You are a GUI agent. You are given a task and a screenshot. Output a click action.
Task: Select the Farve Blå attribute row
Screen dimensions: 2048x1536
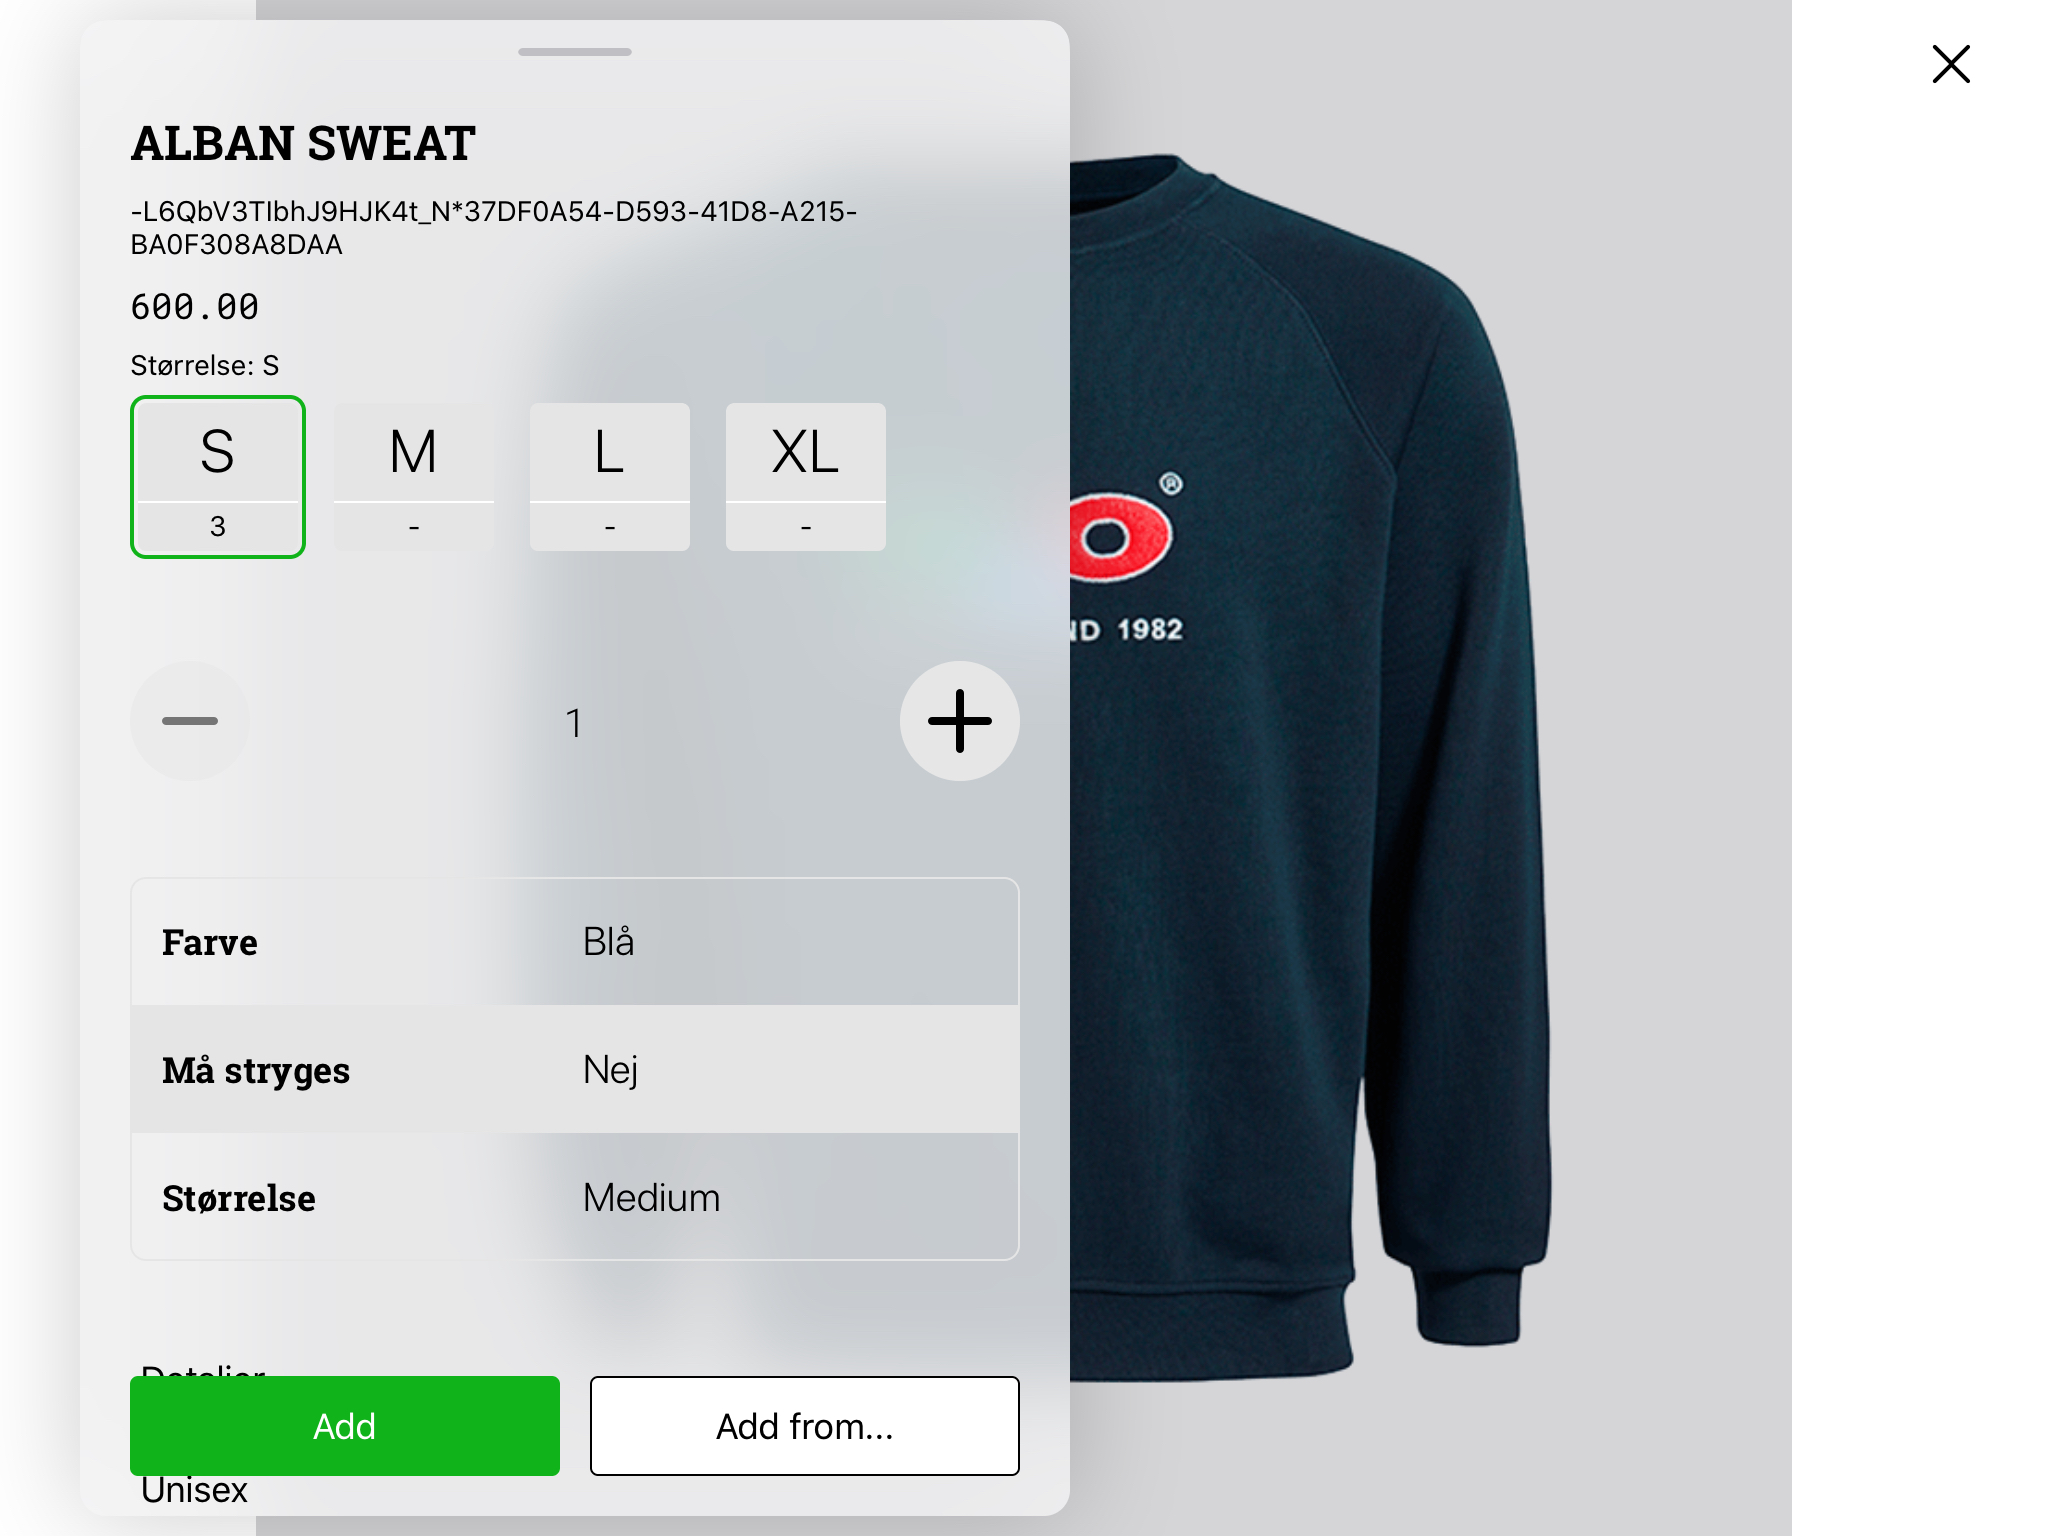[x=575, y=942]
